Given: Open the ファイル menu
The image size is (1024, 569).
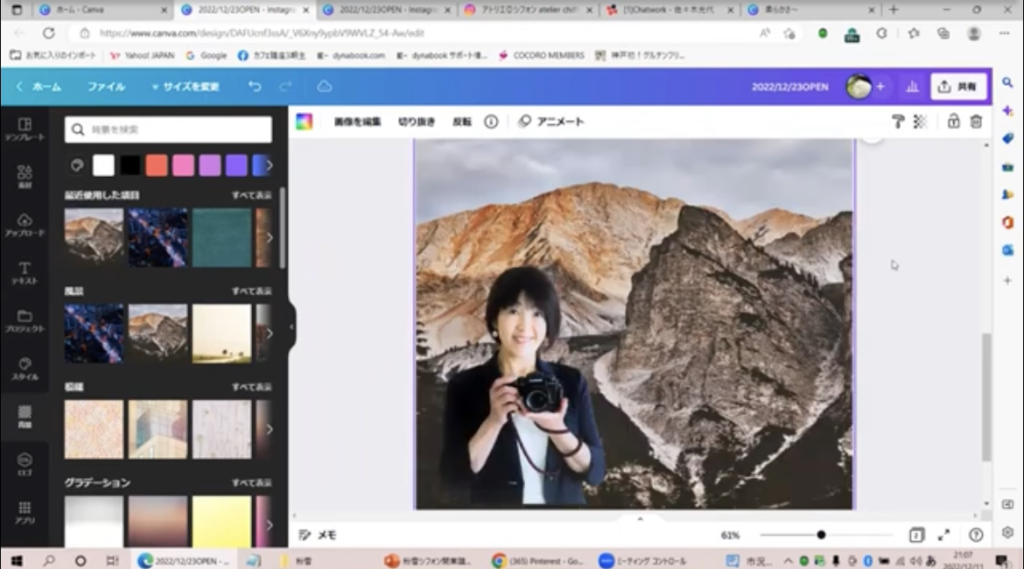Looking at the screenshot, I should [106, 87].
